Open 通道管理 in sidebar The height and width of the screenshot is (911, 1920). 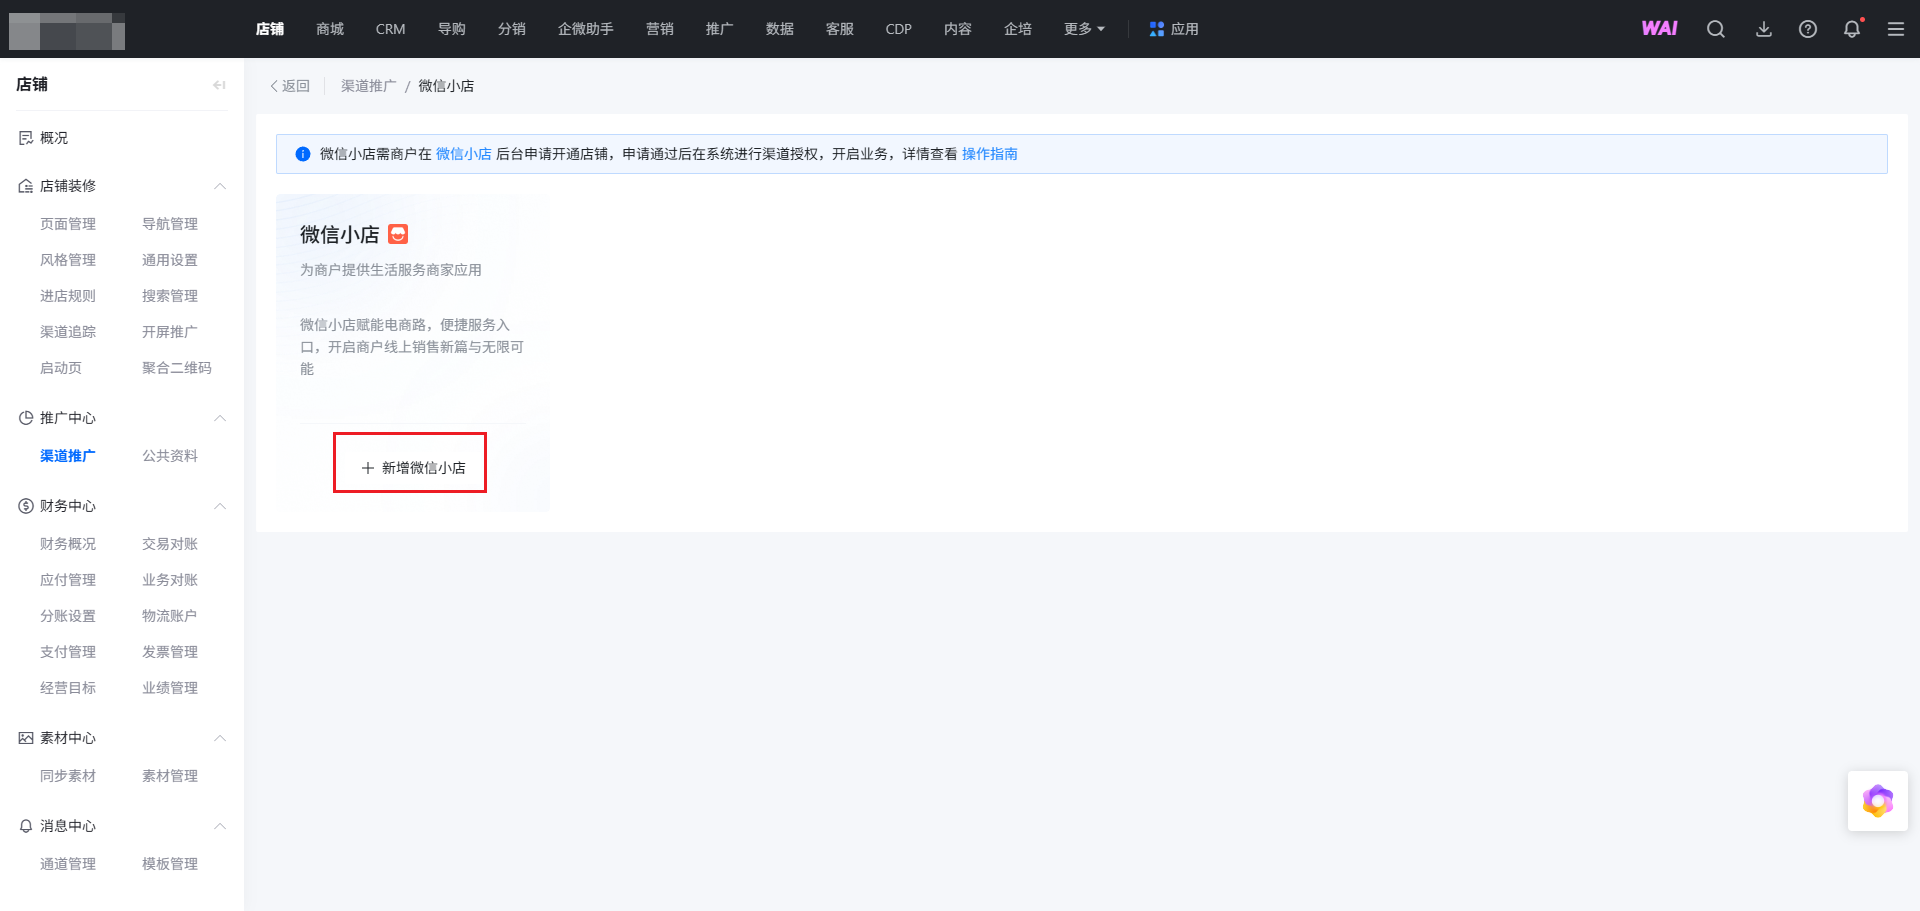point(68,864)
